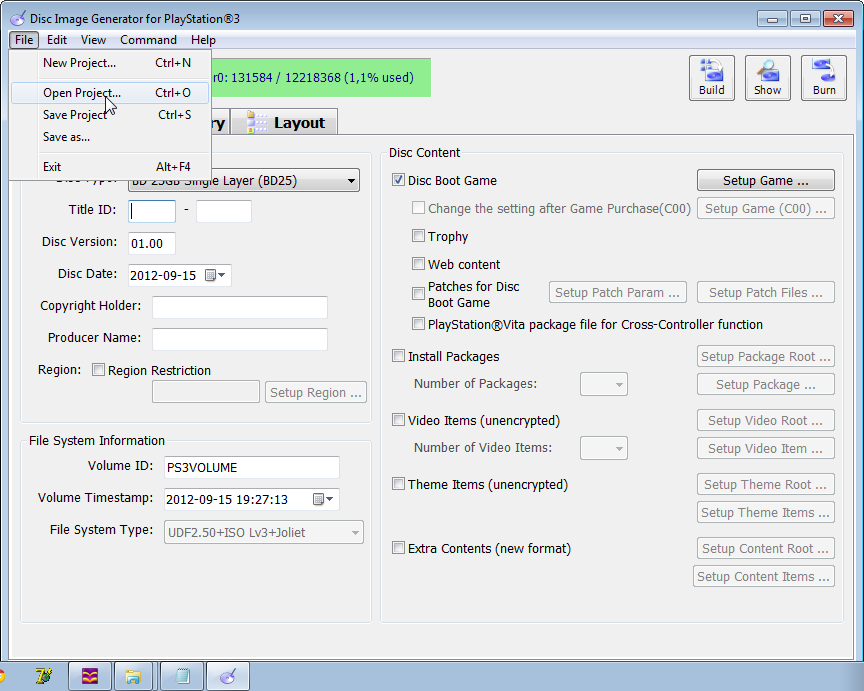Check Theme Items (unencrypted)
Viewport: 864px width, 691px height.
click(x=398, y=483)
